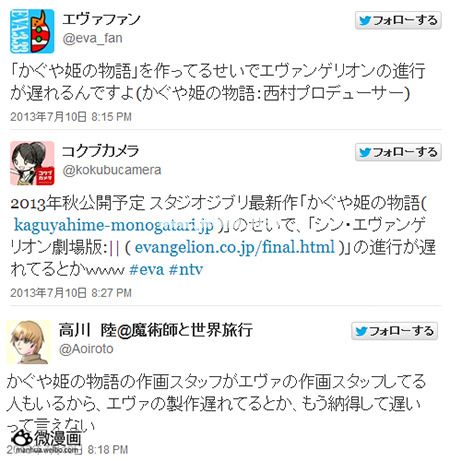Follow the @eva_fan account
Viewport: 450px width, 461px height.
click(398, 21)
